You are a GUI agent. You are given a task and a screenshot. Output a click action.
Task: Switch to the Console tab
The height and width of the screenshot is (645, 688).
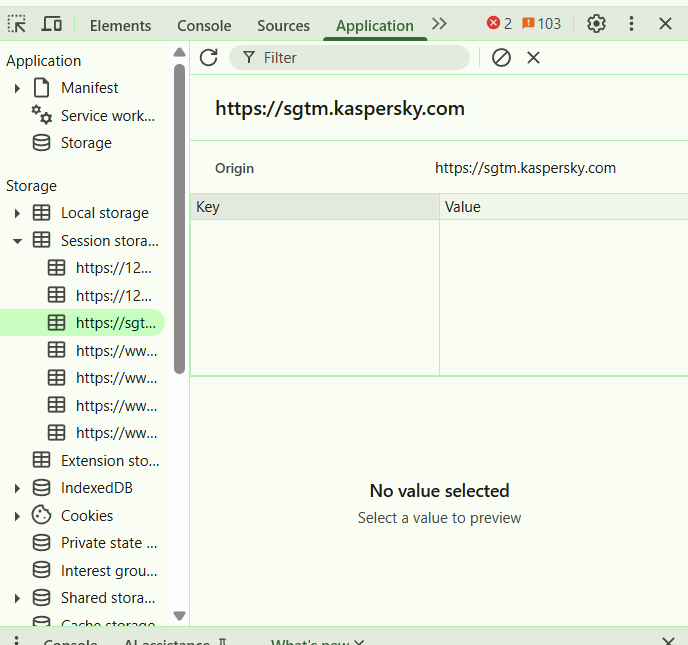[204, 25]
